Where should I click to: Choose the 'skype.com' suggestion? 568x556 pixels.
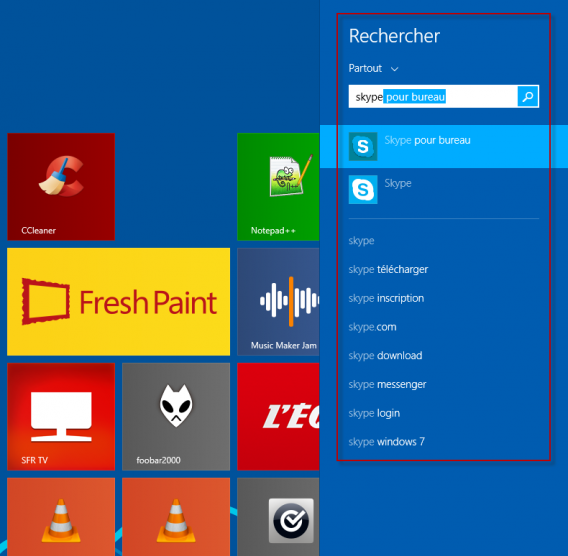(x=372, y=327)
